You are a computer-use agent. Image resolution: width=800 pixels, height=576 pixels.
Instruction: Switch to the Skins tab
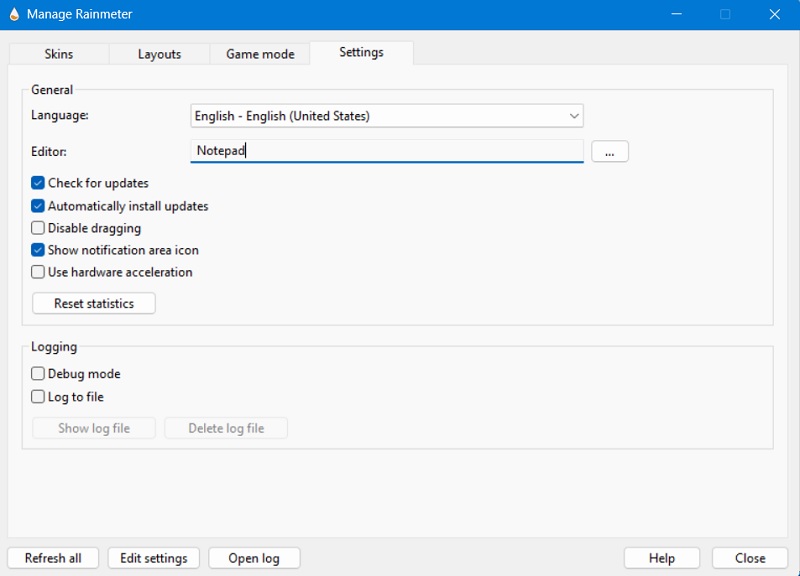point(58,54)
